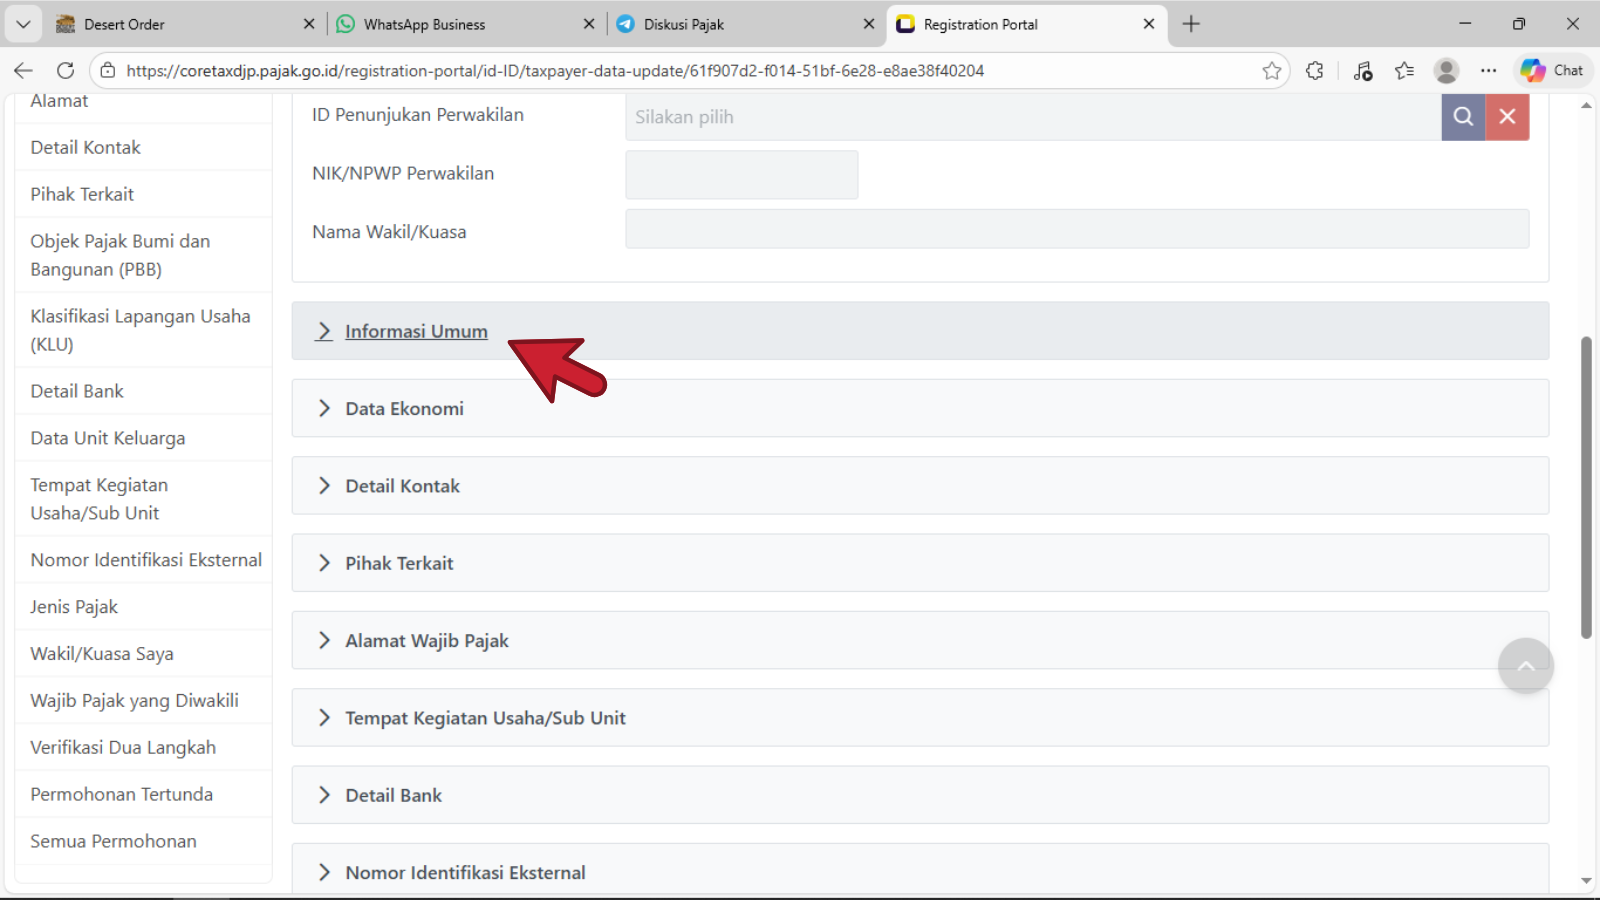Open the browser profile icon

pyautogui.click(x=1446, y=71)
